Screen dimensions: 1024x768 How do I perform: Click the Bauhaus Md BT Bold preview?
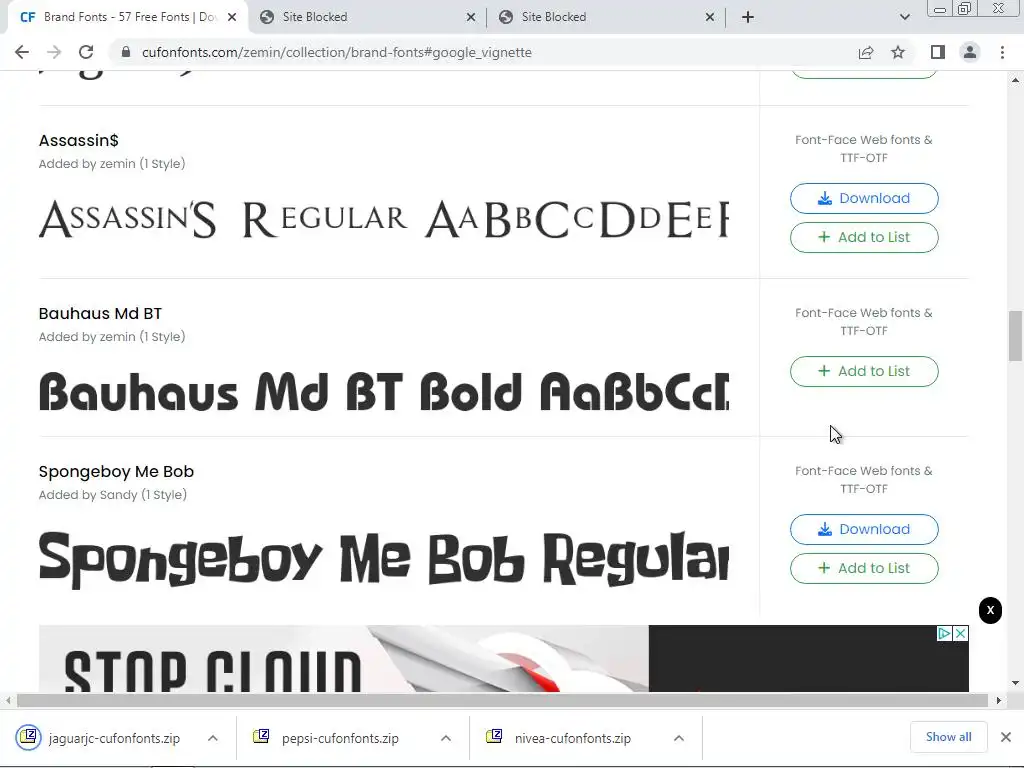point(383,392)
